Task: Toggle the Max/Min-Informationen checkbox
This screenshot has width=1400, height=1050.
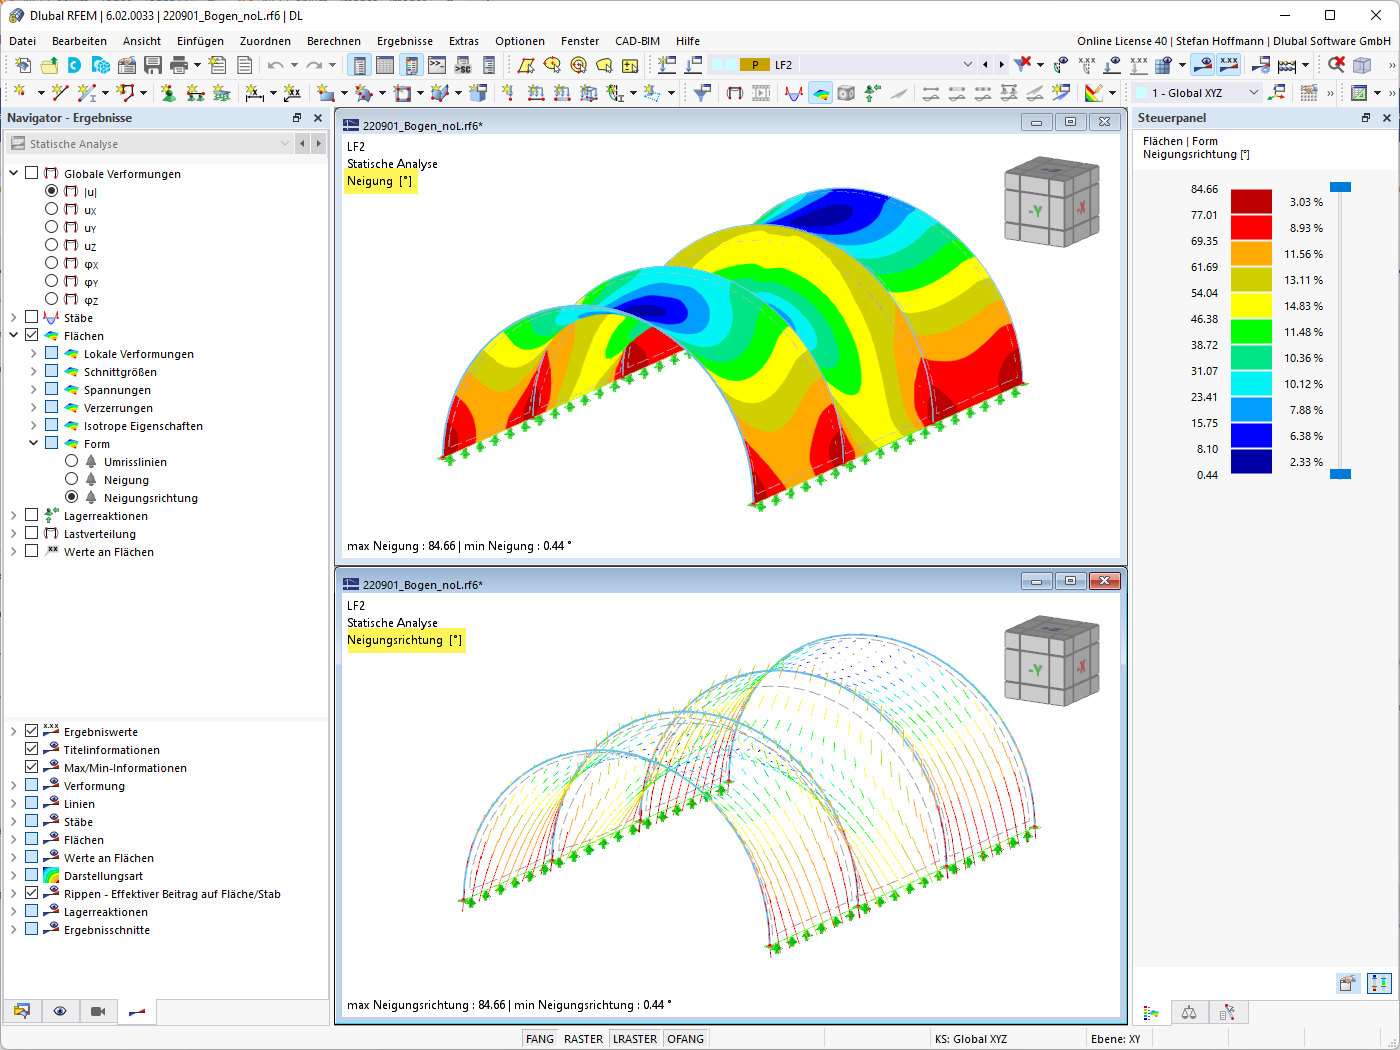Action: [x=32, y=767]
